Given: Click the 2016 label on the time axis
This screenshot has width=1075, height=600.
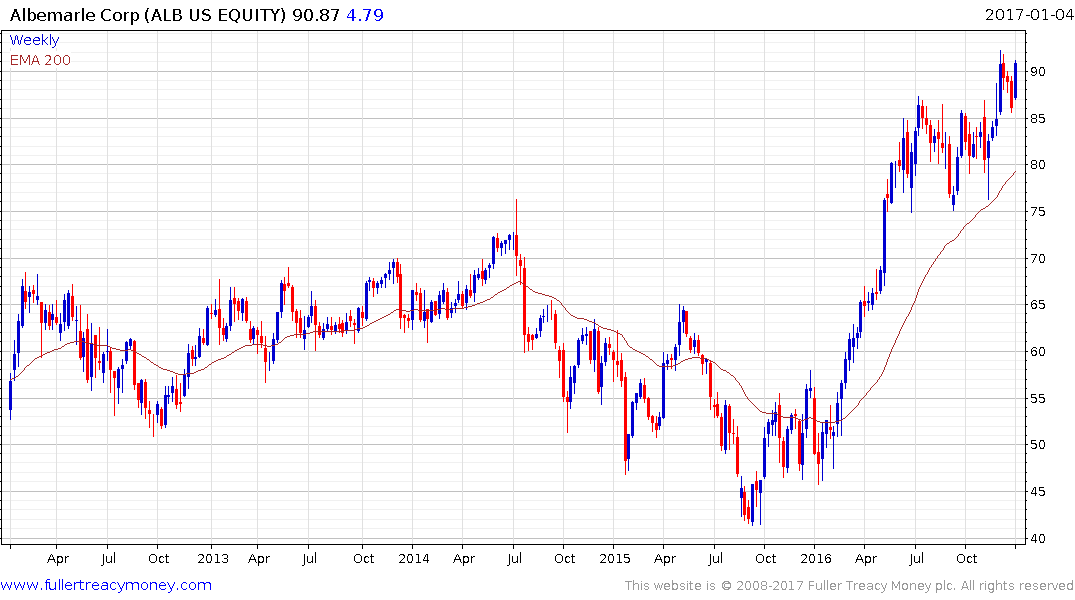Looking at the screenshot, I should click(x=815, y=558).
